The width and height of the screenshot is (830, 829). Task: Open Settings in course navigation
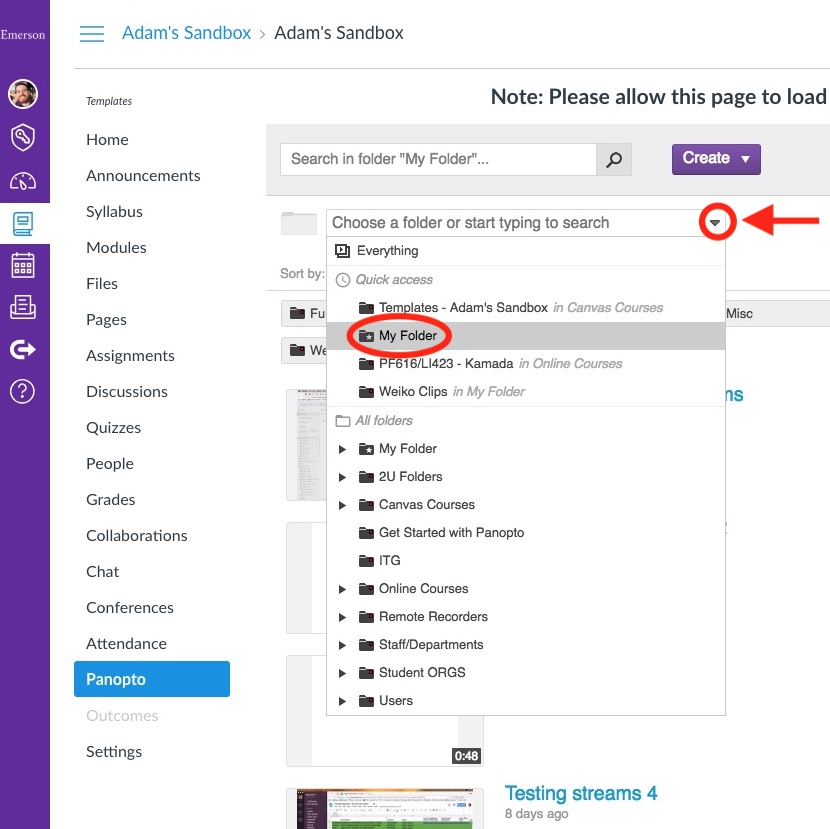(114, 752)
